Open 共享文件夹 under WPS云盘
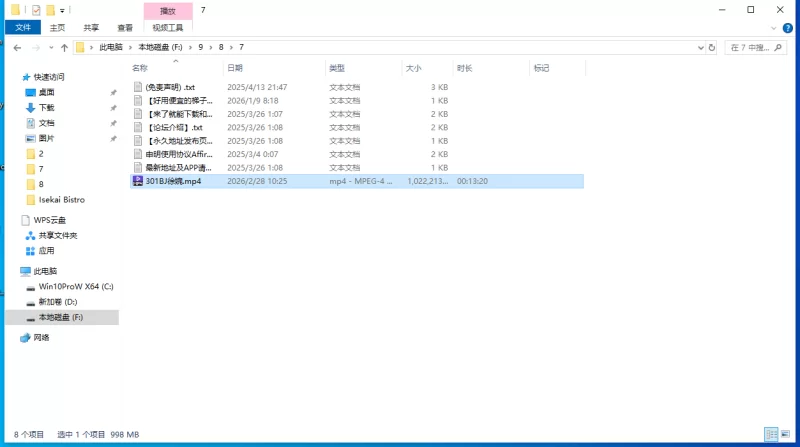800x447 pixels. point(58,235)
